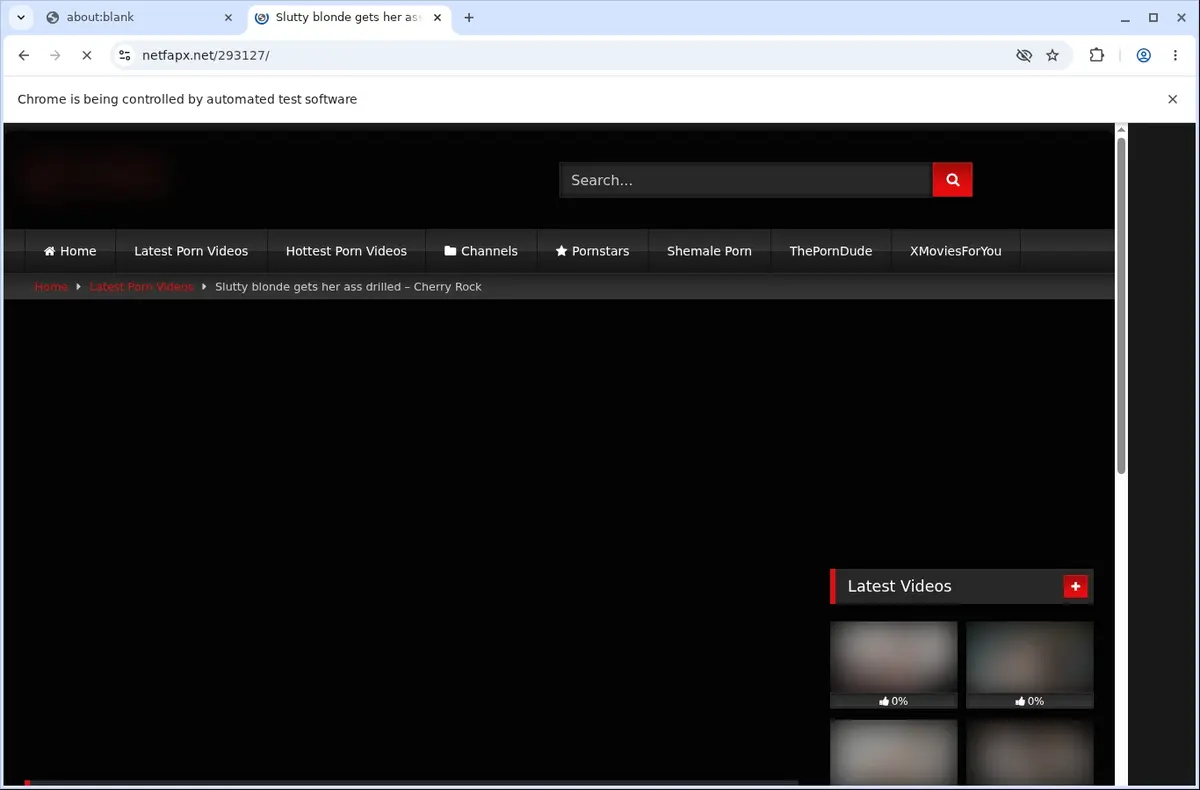Screen dimensions: 1200x790
Task: Bookmark this page with the star
Action: click(1052, 55)
